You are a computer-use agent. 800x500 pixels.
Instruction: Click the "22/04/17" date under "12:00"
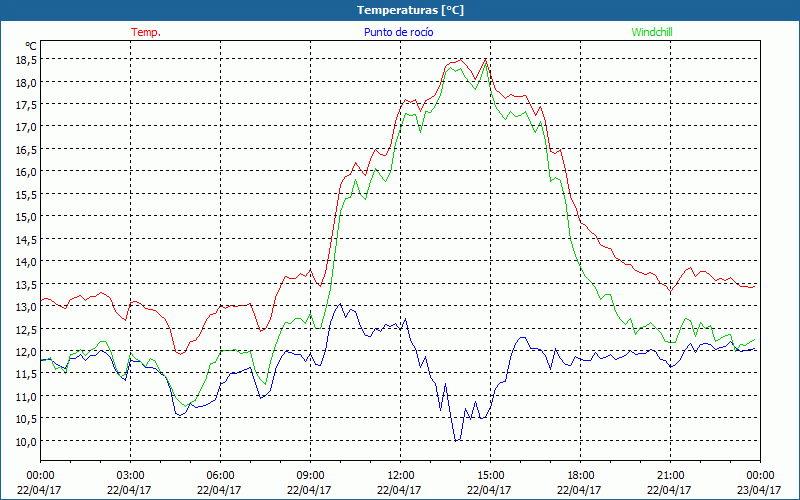[x=399, y=490]
